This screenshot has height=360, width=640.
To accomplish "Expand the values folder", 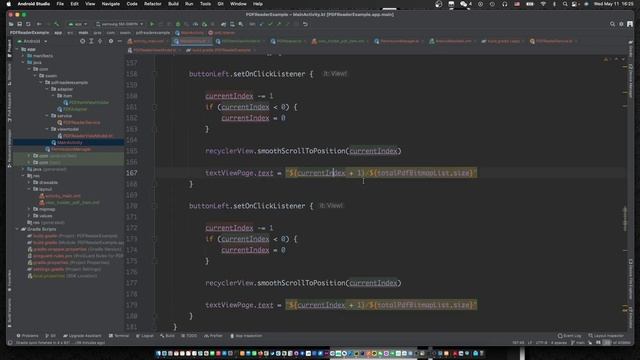I will (29, 216).
